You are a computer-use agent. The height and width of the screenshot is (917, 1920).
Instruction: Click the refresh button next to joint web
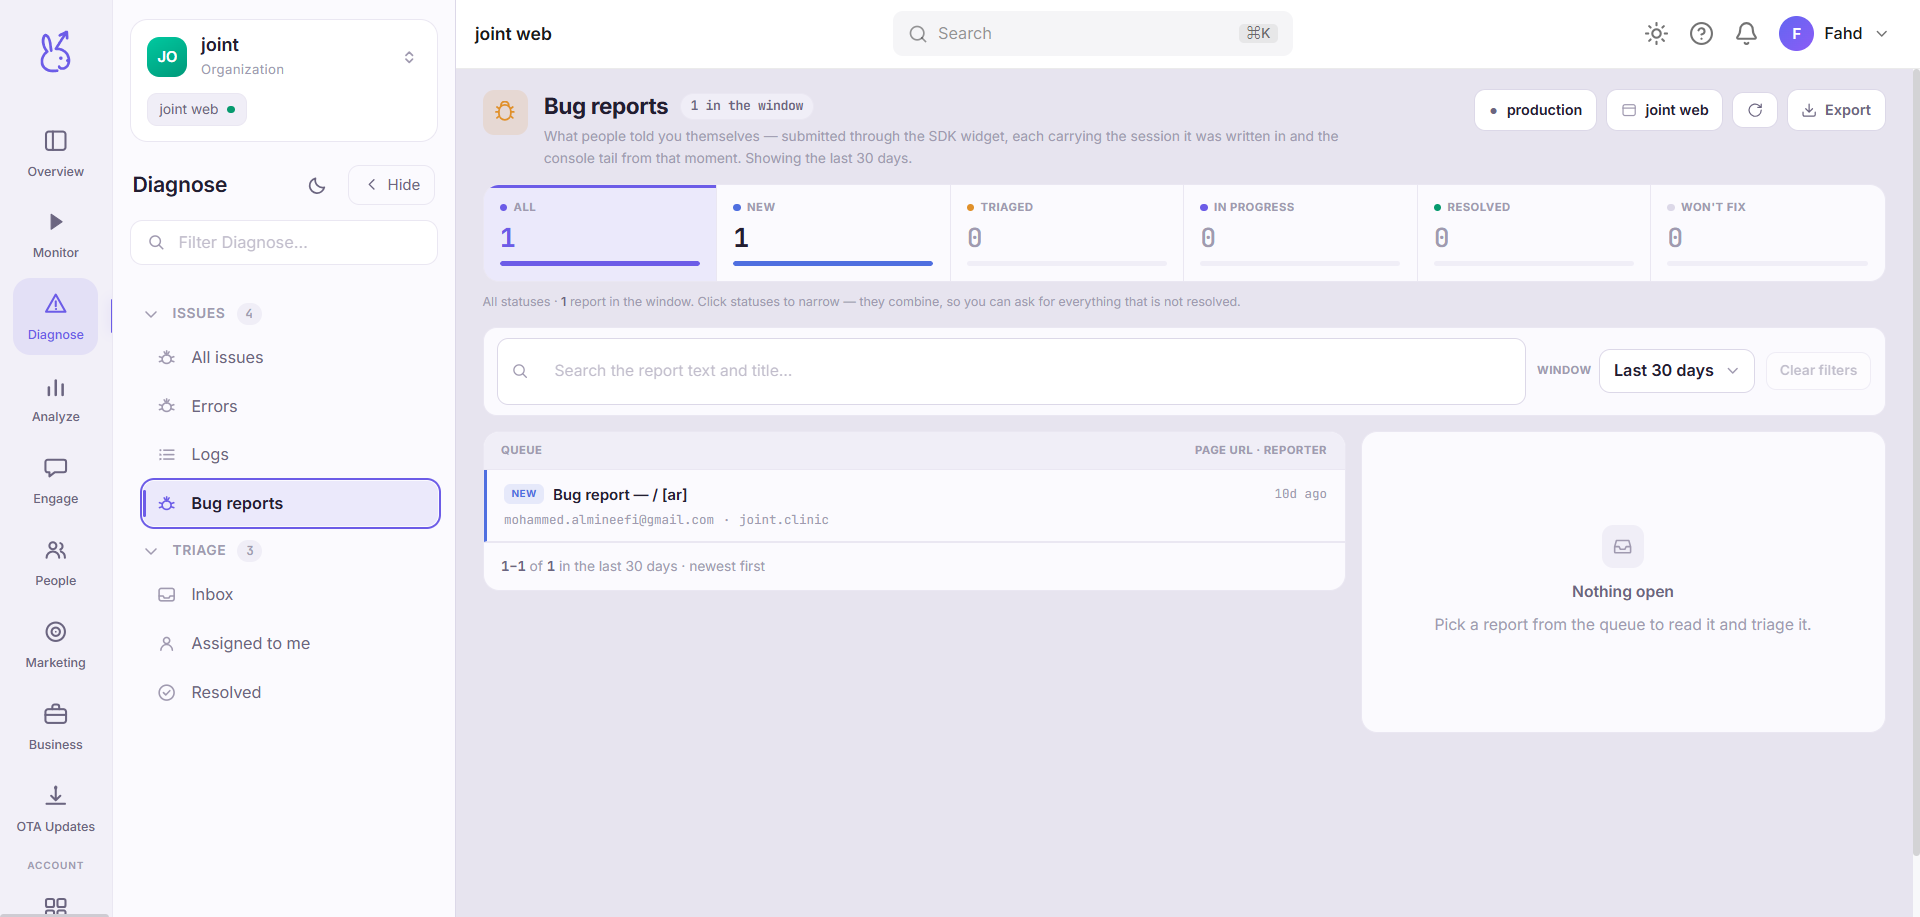click(x=1755, y=110)
